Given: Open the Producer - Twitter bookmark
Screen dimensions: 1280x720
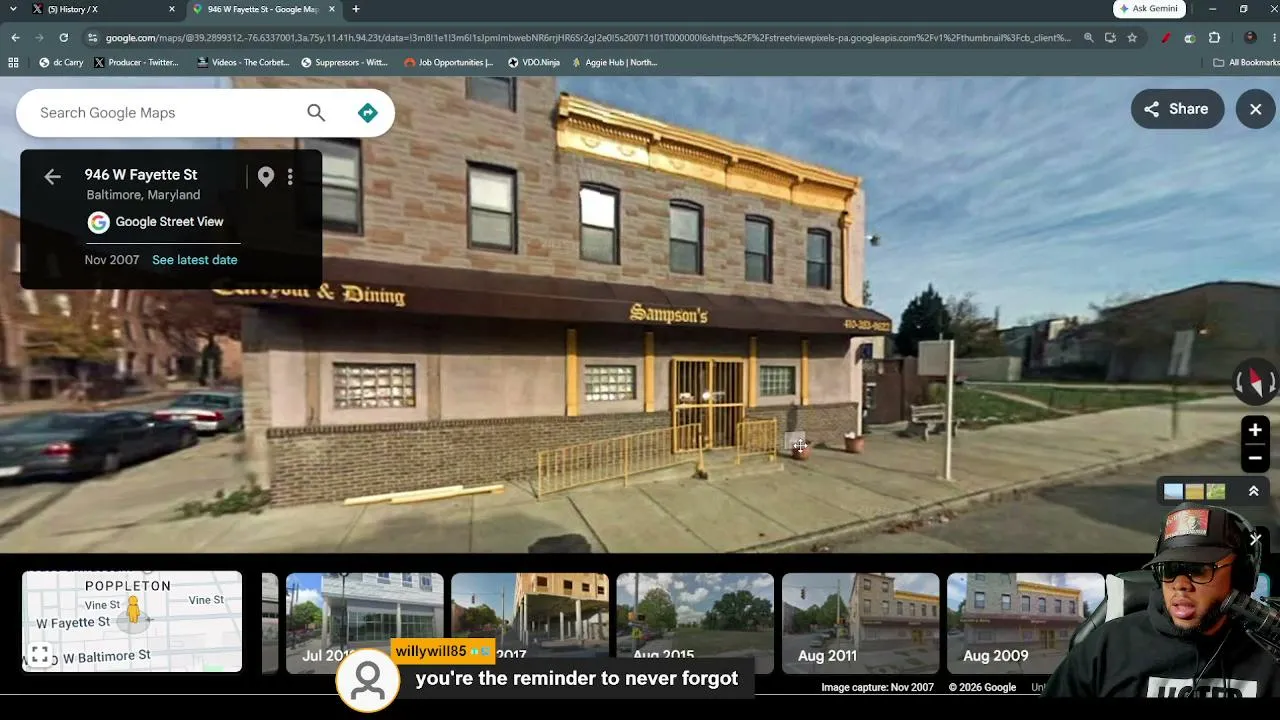Looking at the screenshot, I should pyautogui.click(x=136, y=62).
